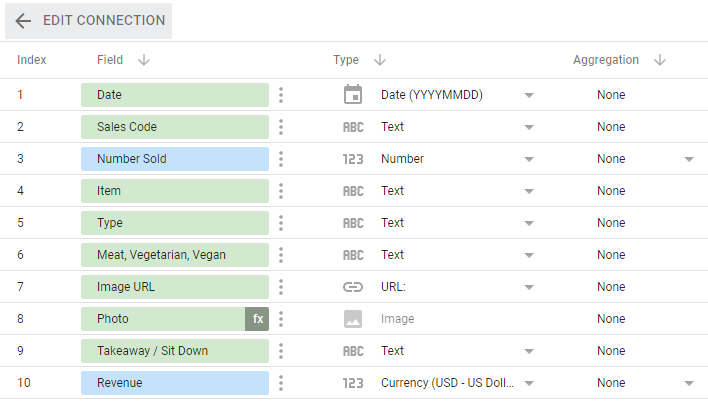
Task: Expand the Revenue currency type dropdown
Action: 529,383
